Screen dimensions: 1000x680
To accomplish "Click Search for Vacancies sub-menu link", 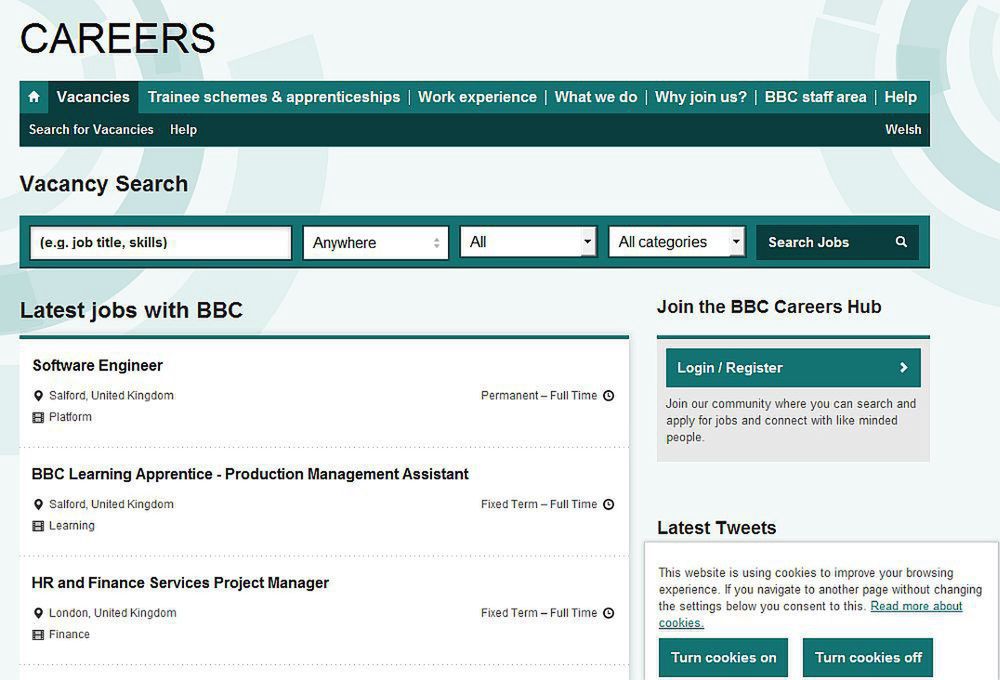I will pyautogui.click(x=91, y=129).
